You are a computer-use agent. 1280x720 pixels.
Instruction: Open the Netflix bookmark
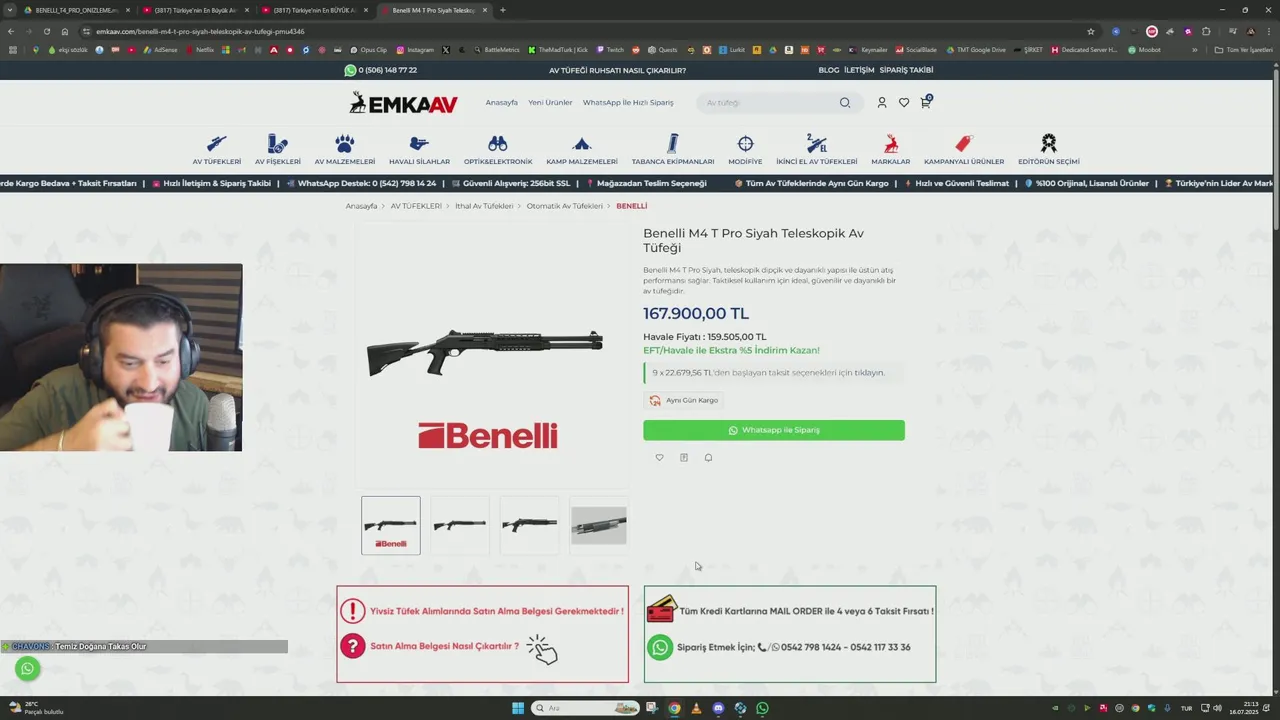point(199,50)
